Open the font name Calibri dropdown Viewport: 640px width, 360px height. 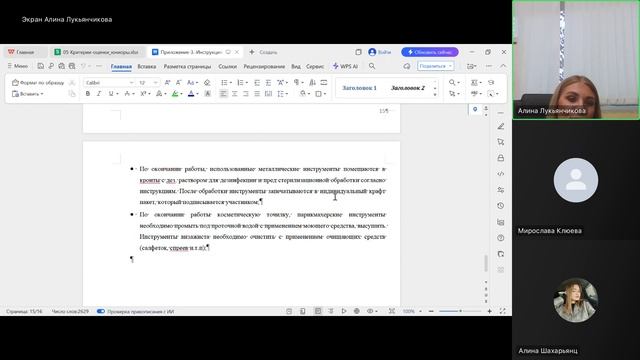(131, 82)
